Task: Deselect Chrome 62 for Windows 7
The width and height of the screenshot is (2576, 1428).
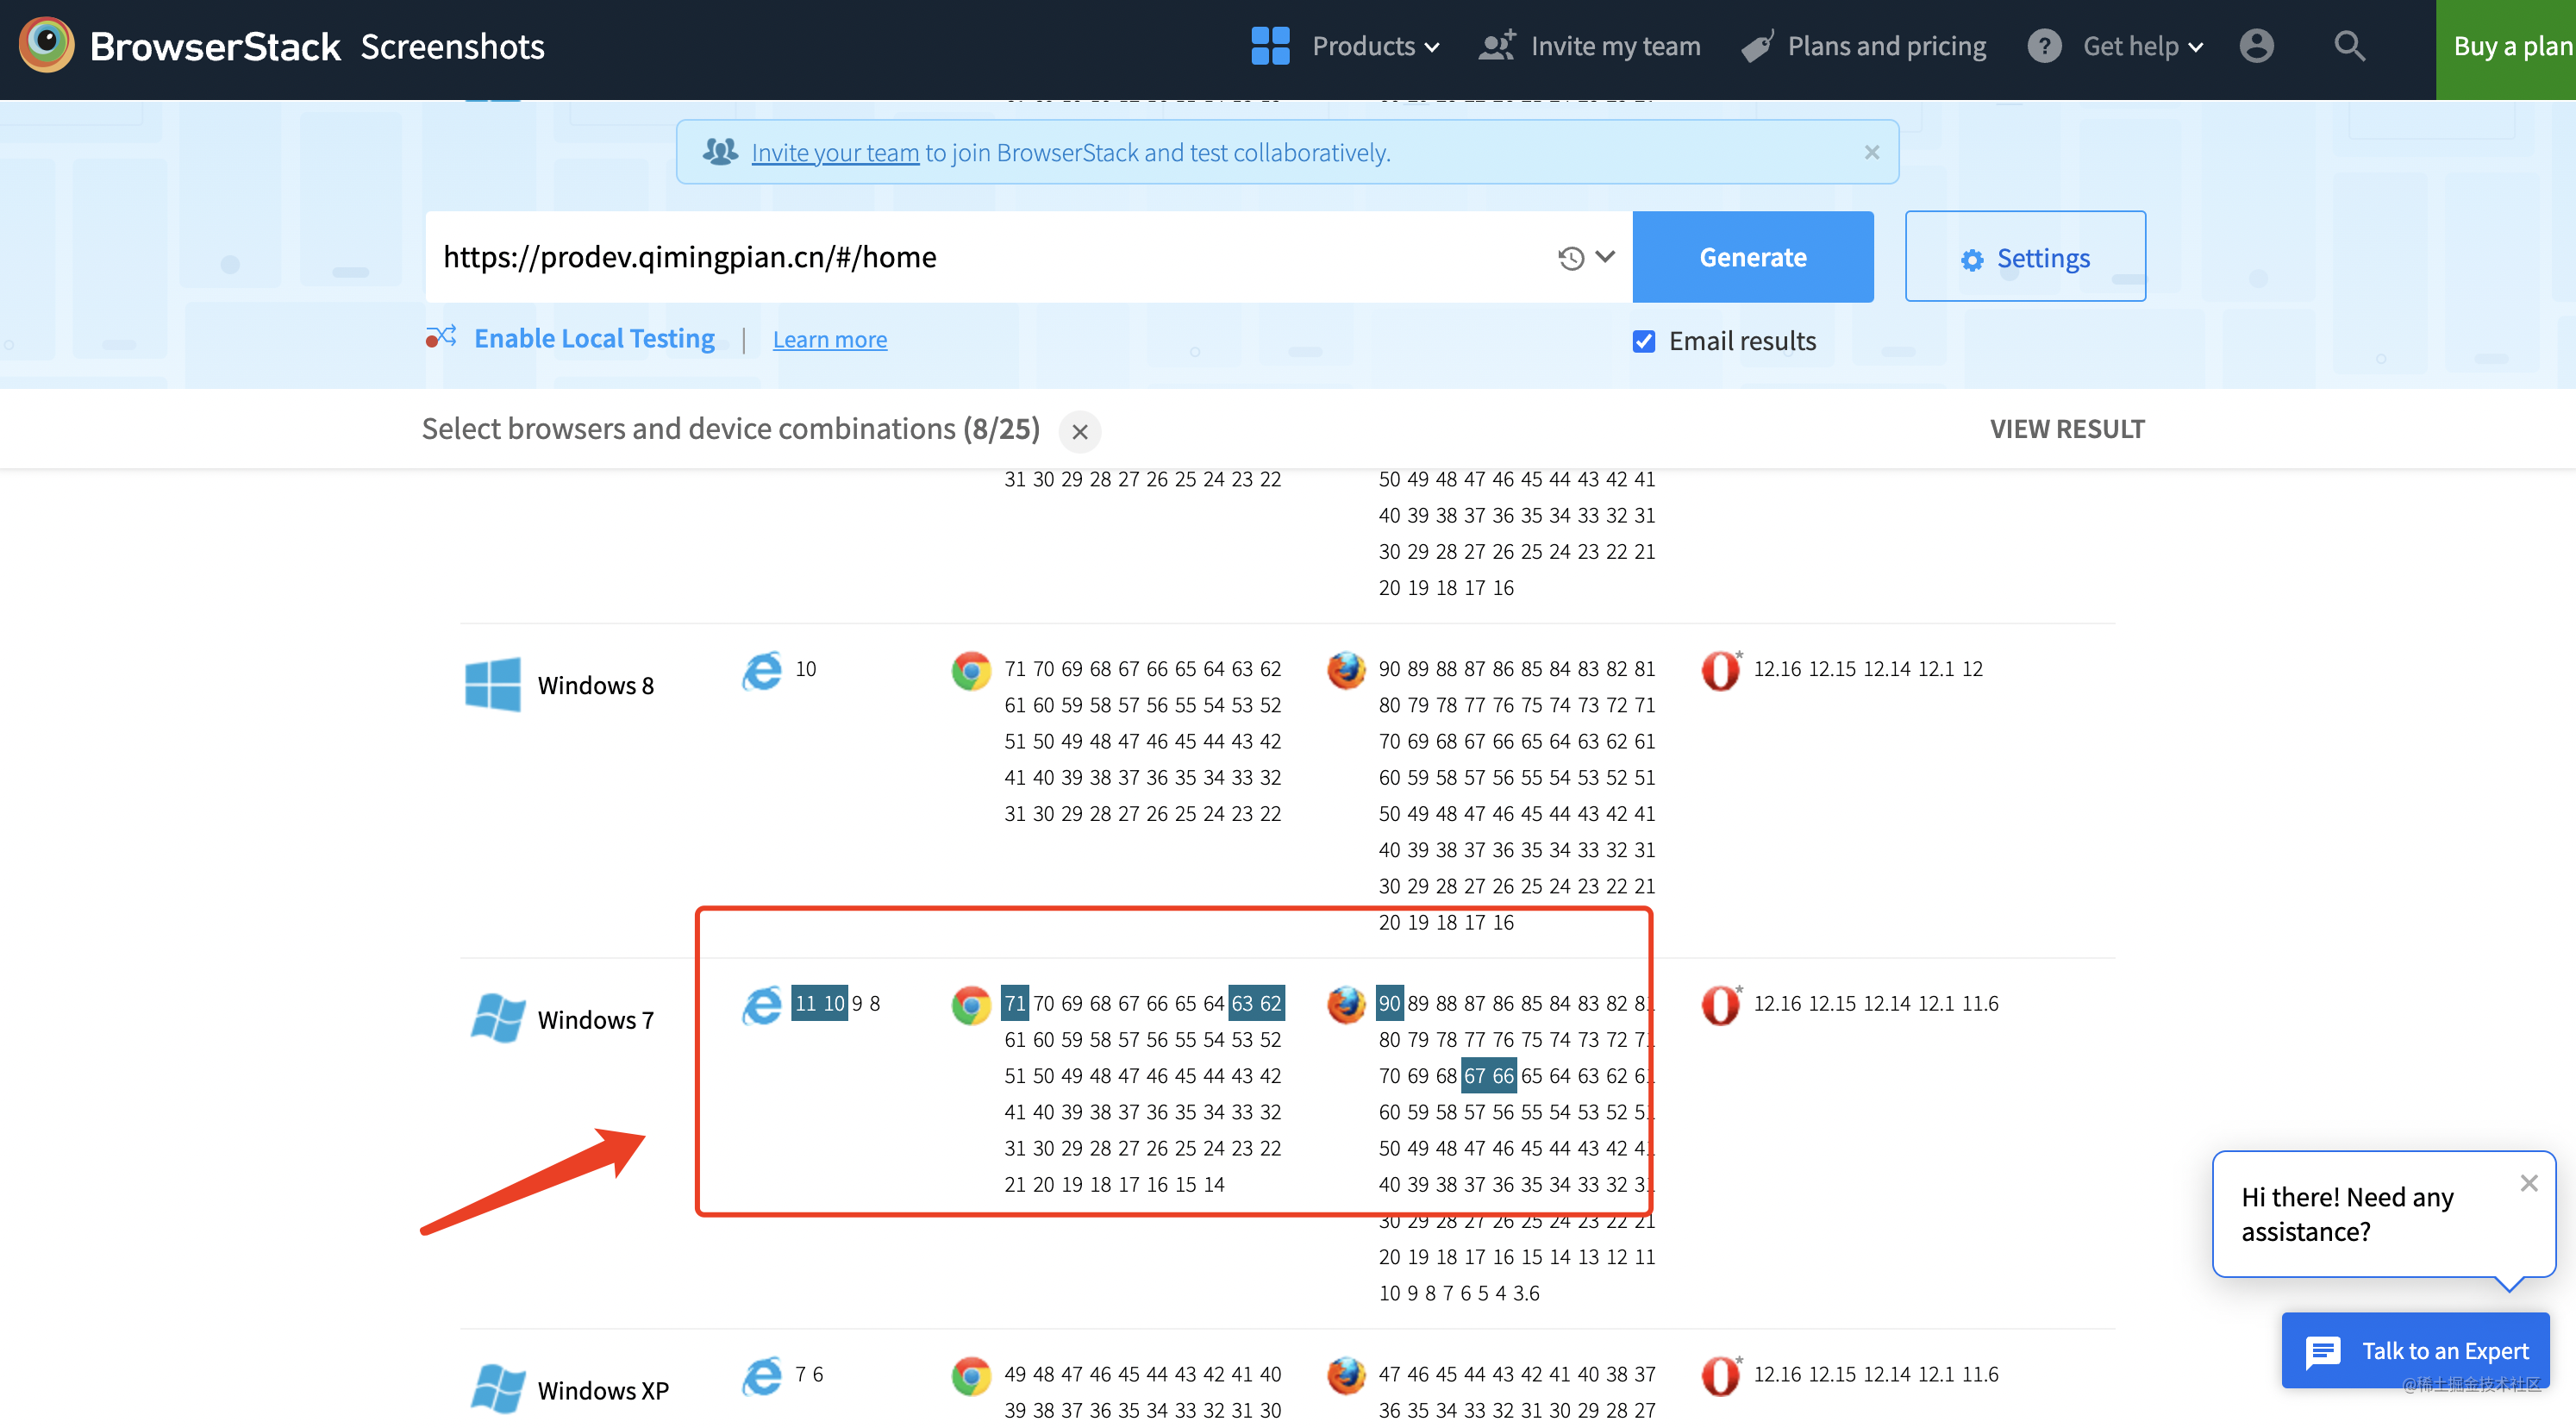Action: point(1270,1003)
